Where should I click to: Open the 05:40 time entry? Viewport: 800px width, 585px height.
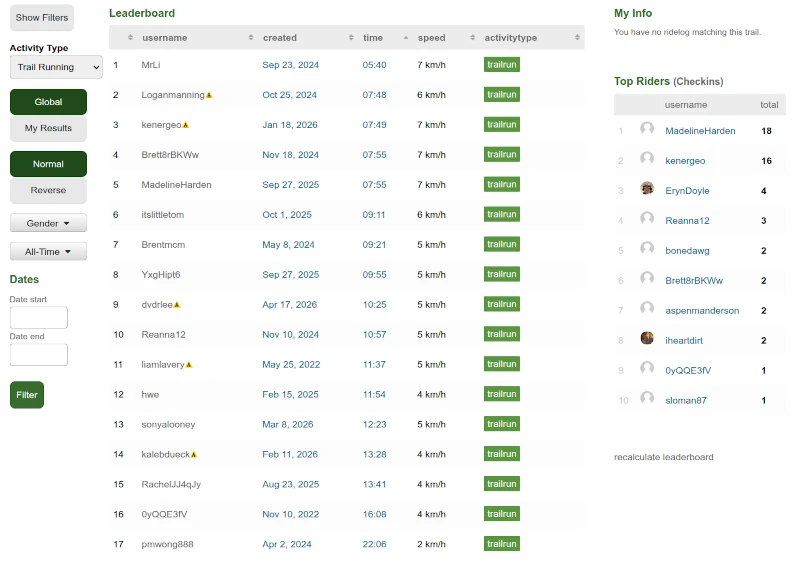[x=374, y=65]
